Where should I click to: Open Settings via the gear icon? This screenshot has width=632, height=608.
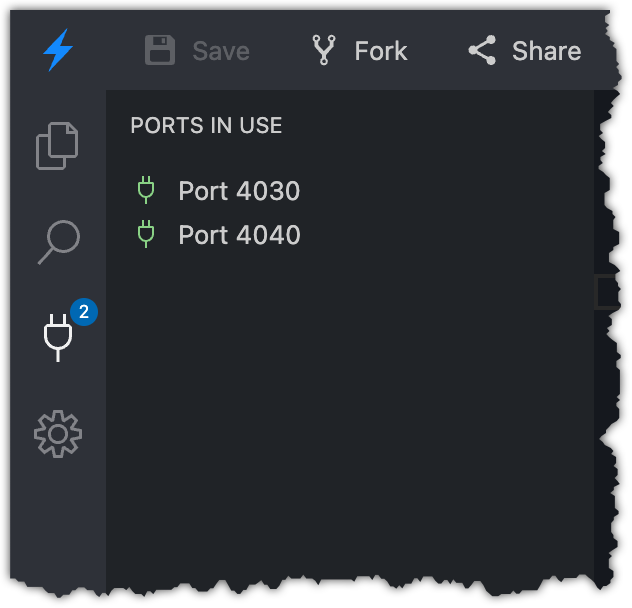(57, 434)
